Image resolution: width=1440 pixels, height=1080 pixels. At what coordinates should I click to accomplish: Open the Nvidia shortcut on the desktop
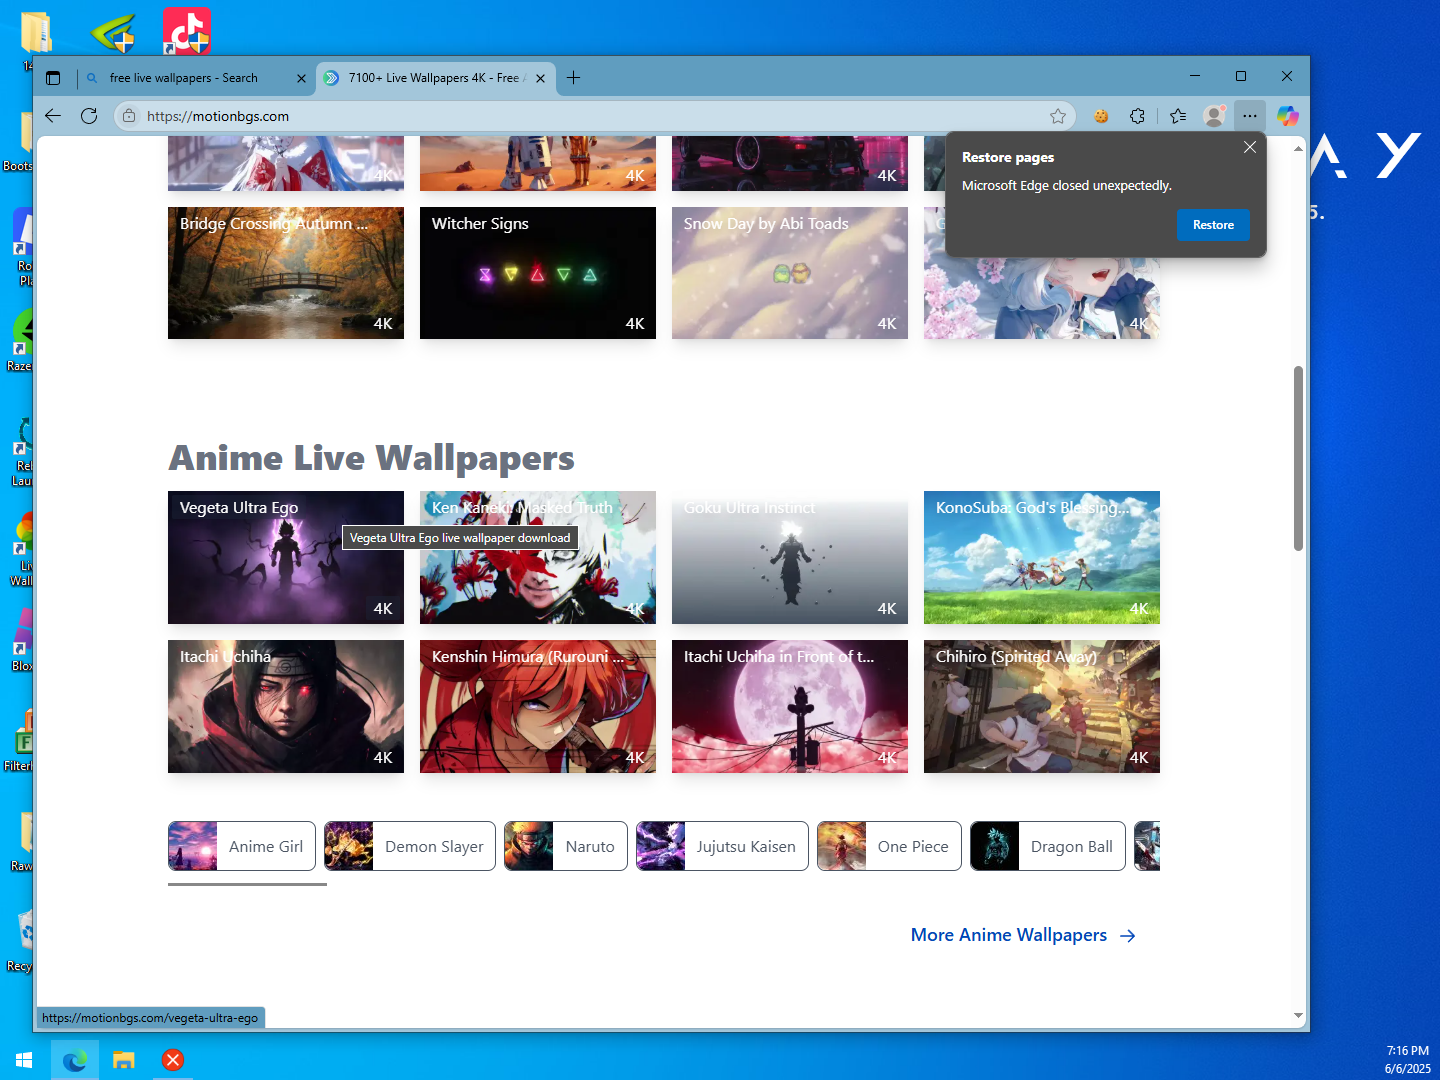coord(113,31)
